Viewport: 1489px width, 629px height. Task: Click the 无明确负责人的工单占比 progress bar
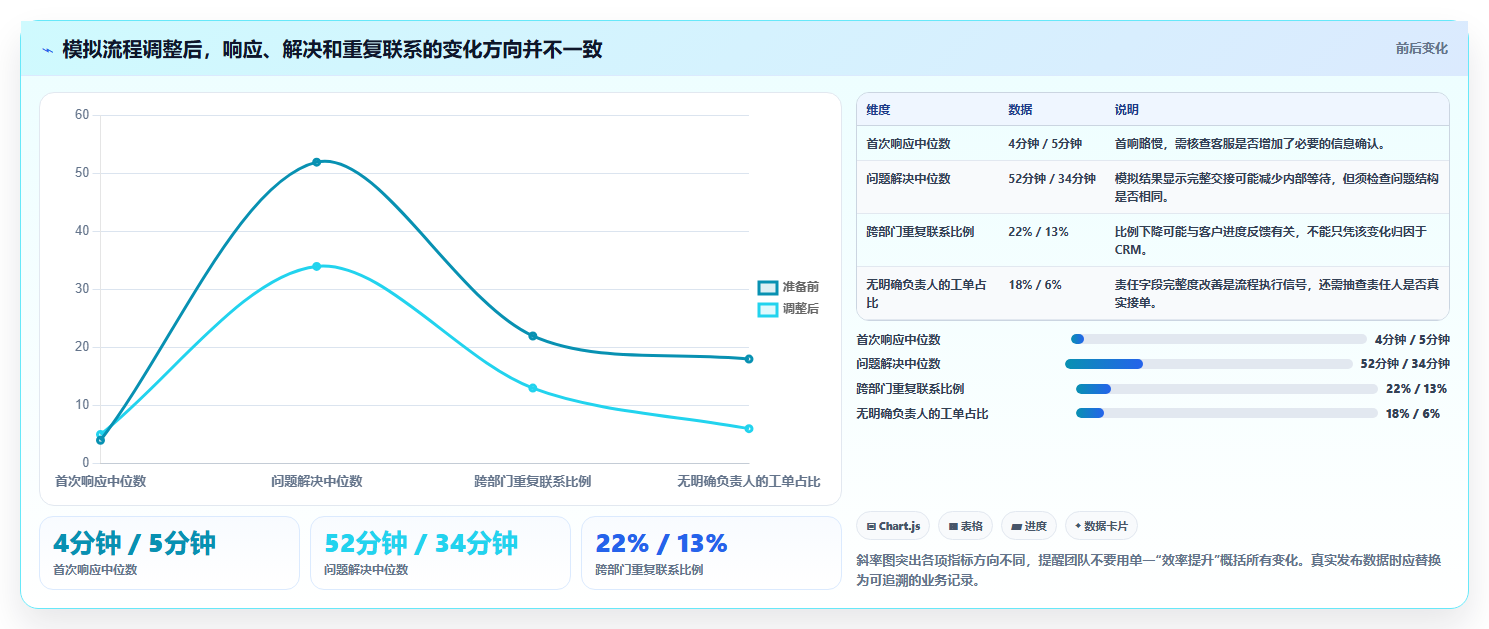[1226, 413]
